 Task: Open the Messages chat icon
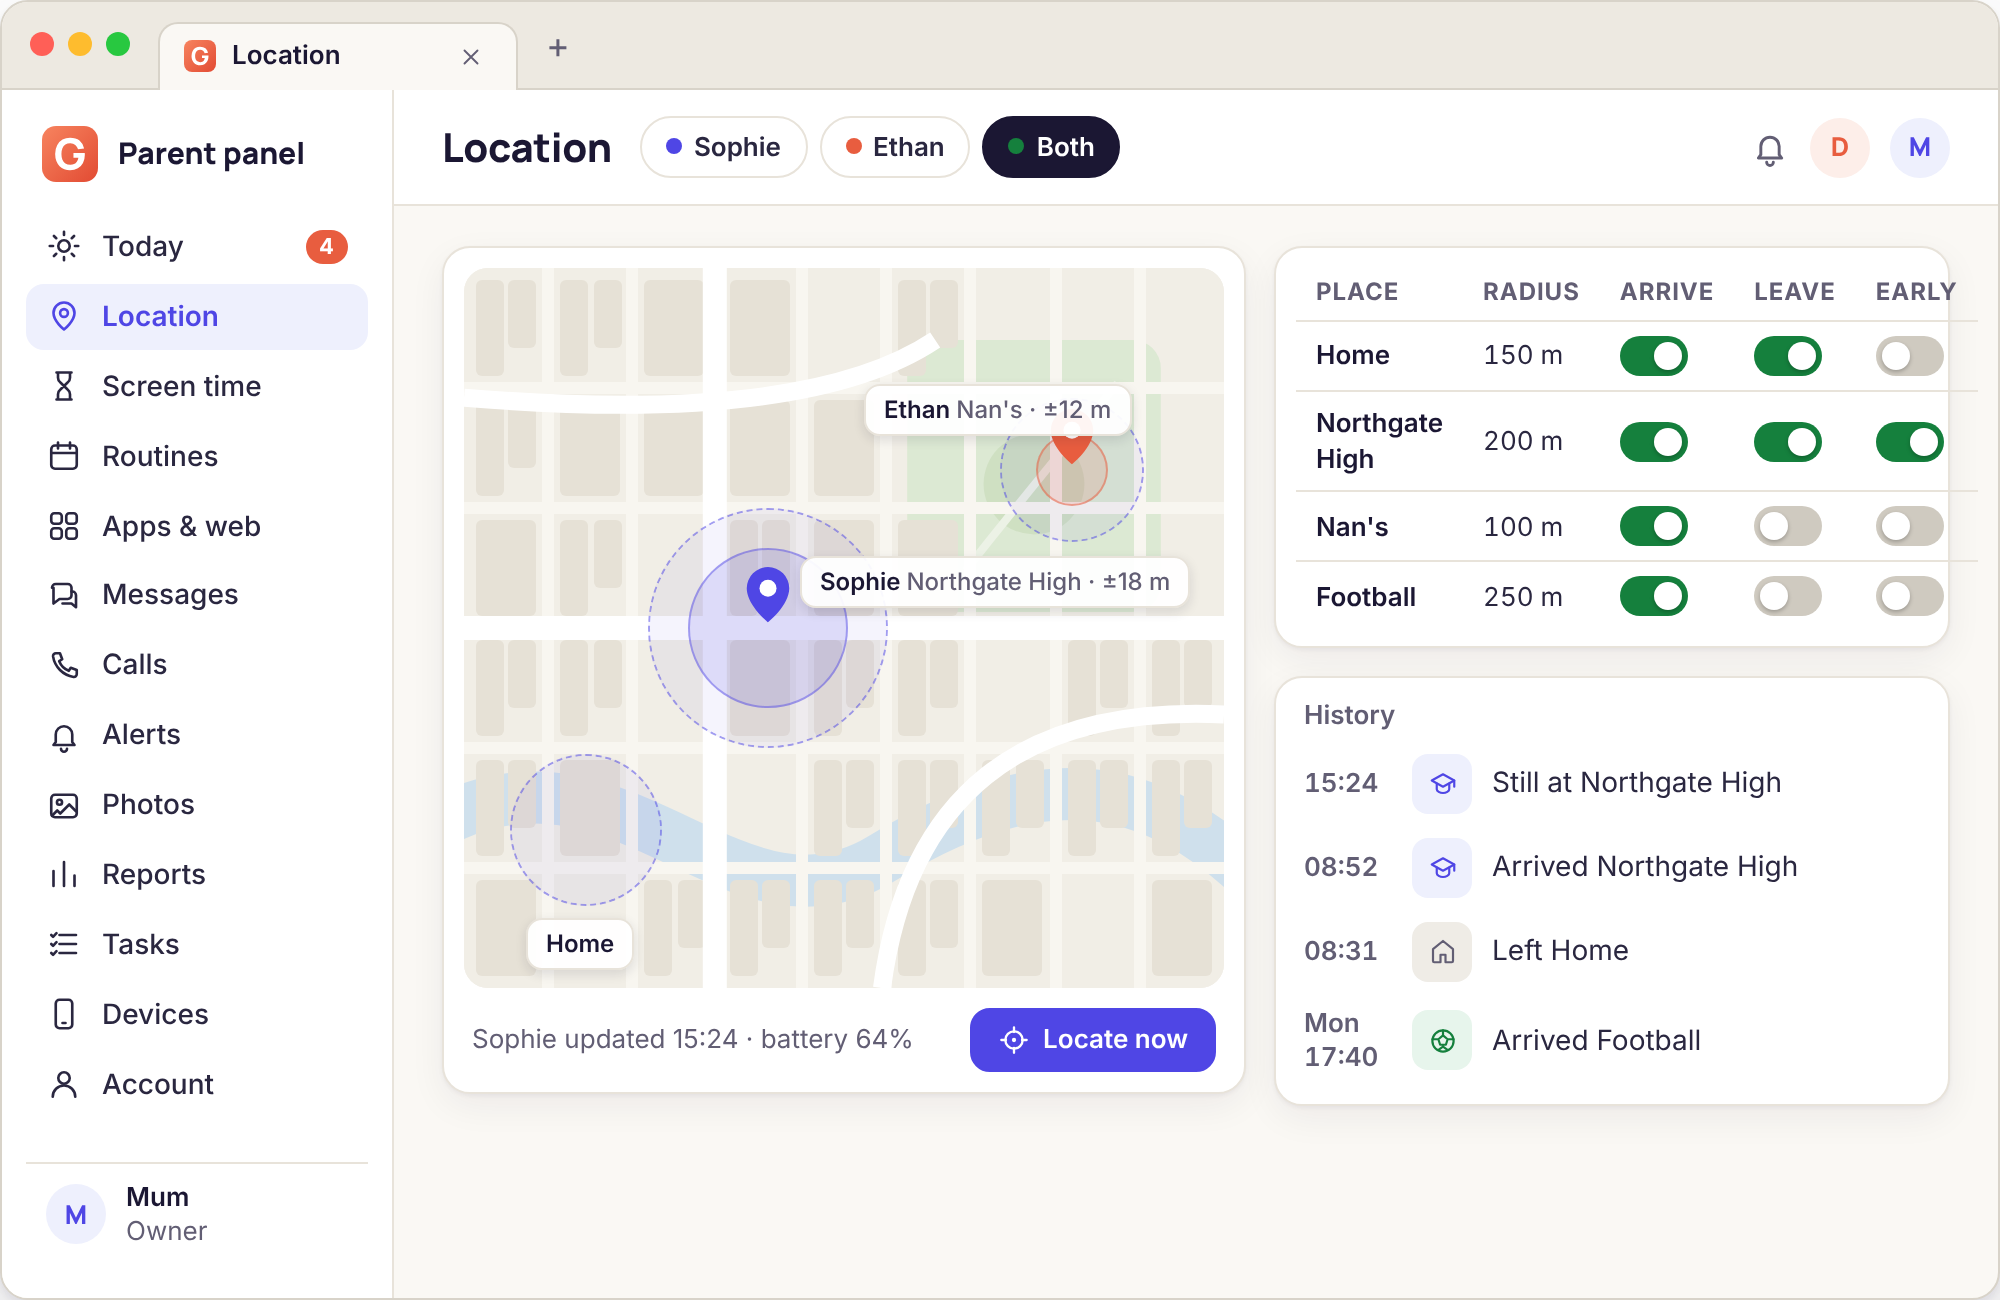pyautogui.click(x=64, y=595)
